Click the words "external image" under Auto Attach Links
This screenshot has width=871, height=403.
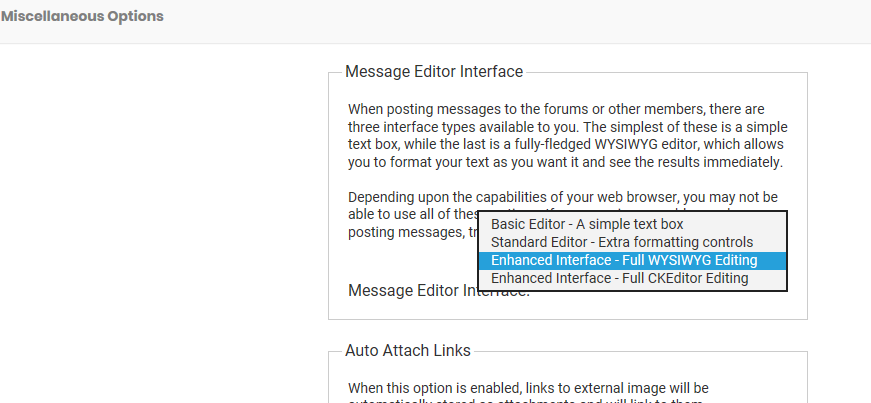[609, 387]
